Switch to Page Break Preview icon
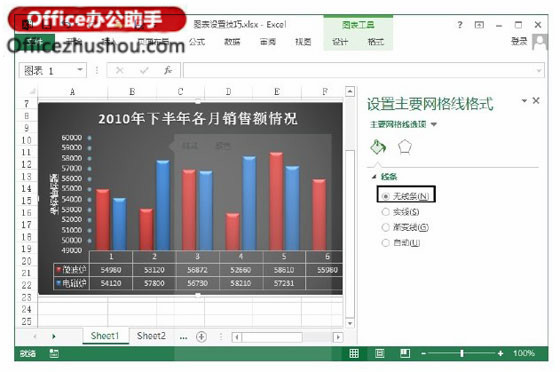This screenshot has height=372, width=560. [405, 353]
